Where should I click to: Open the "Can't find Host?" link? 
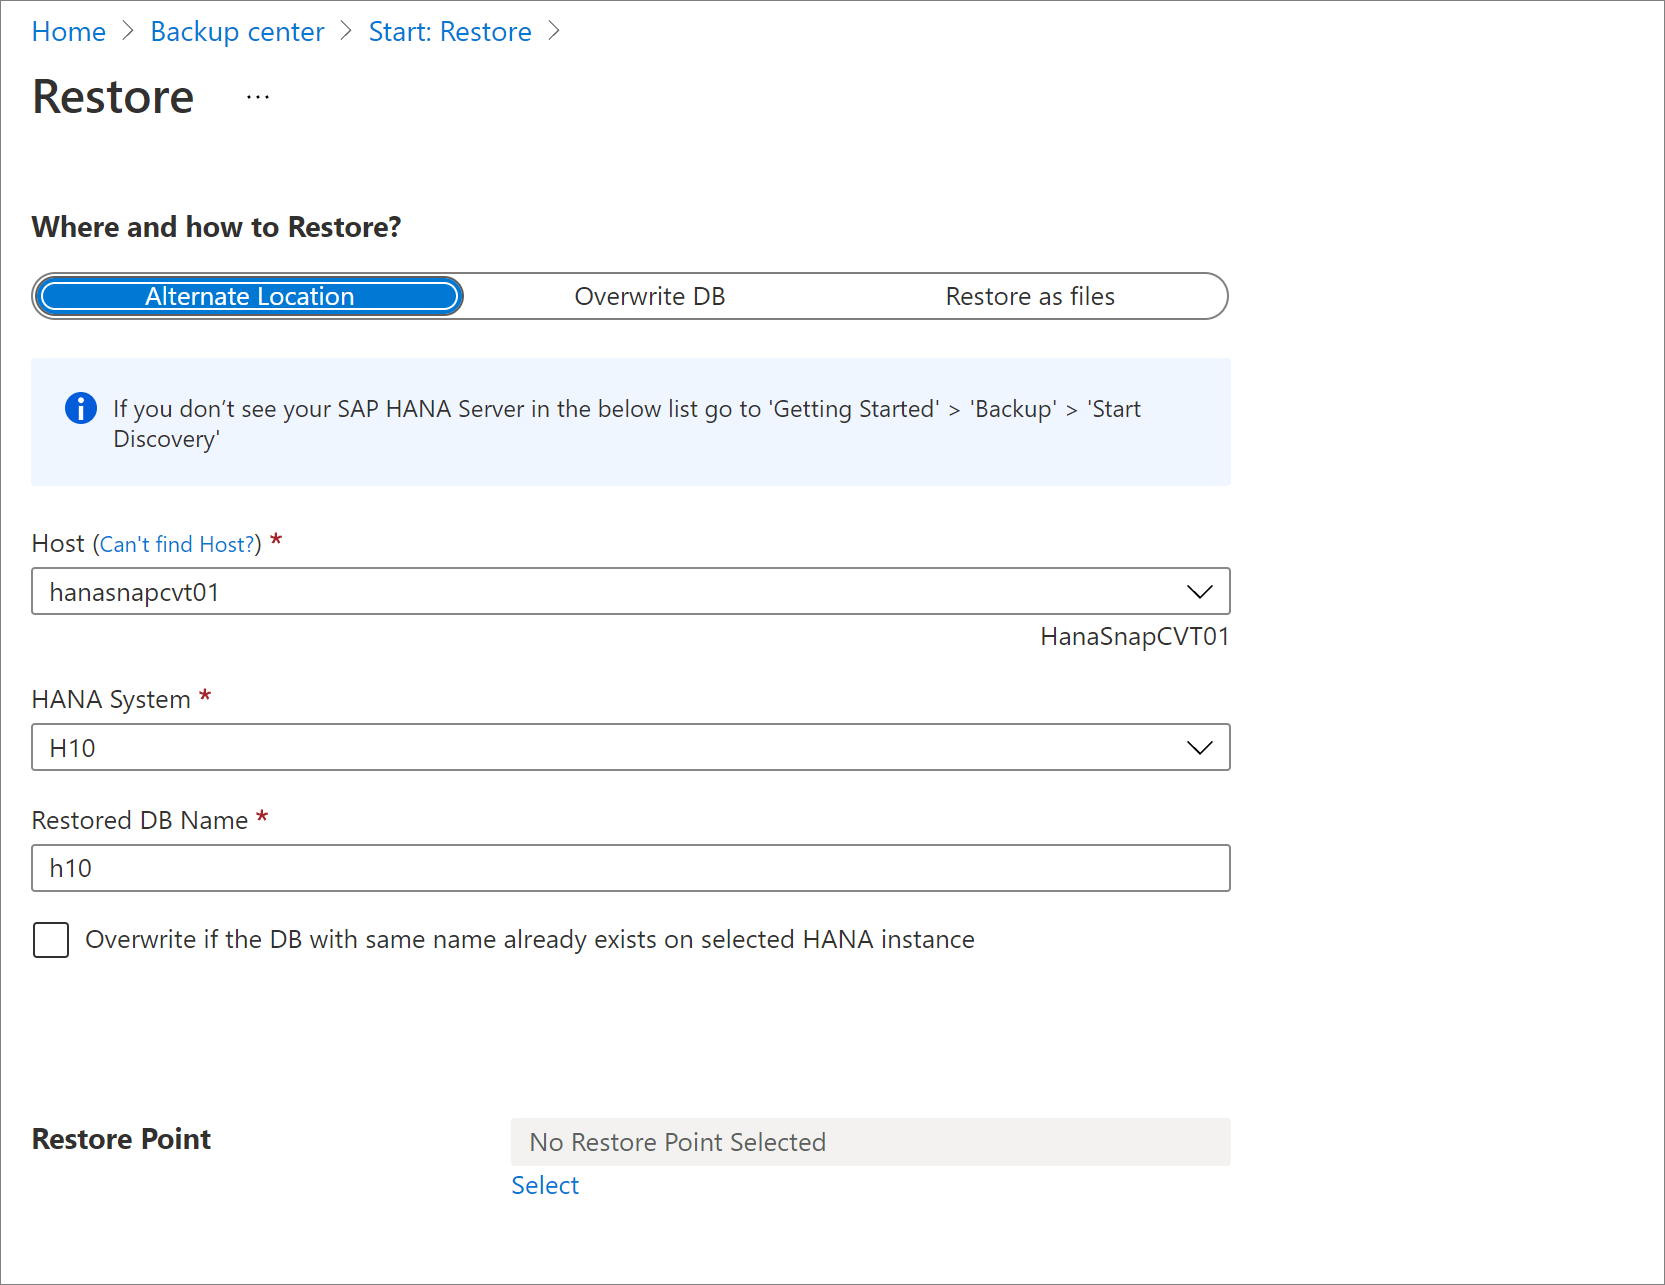click(176, 543)
